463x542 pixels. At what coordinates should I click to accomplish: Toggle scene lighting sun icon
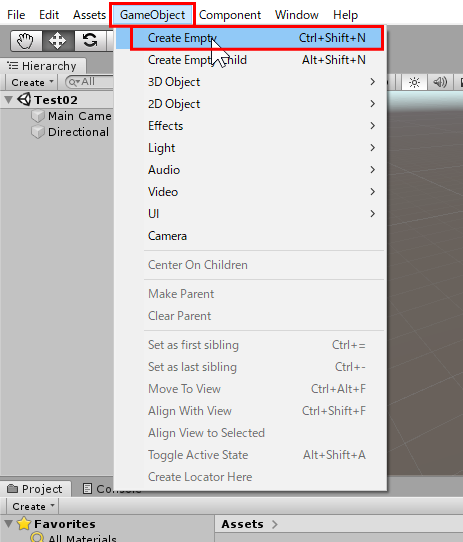[414, 83]
